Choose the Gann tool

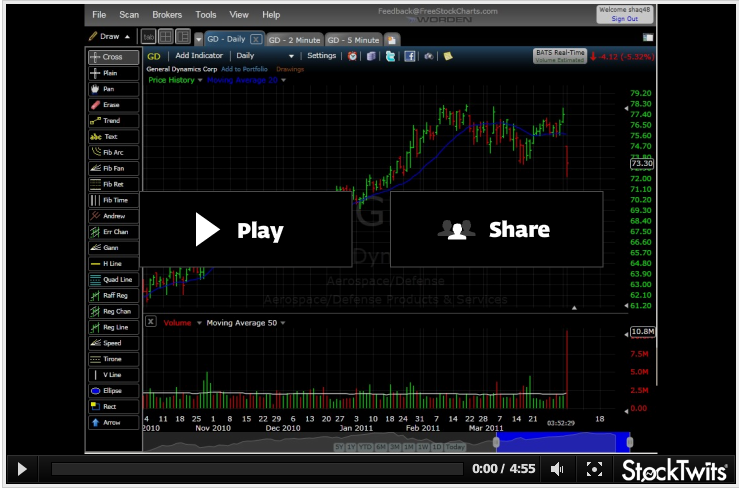pos(113,248)
